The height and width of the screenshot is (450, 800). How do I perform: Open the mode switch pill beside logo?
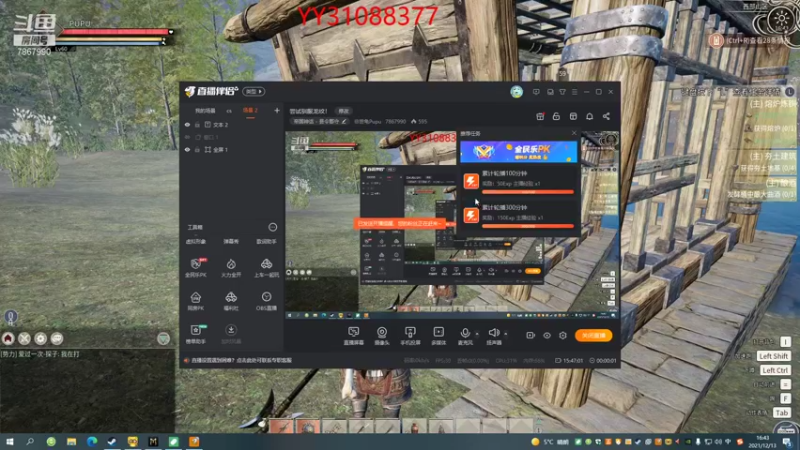(254, 91)
